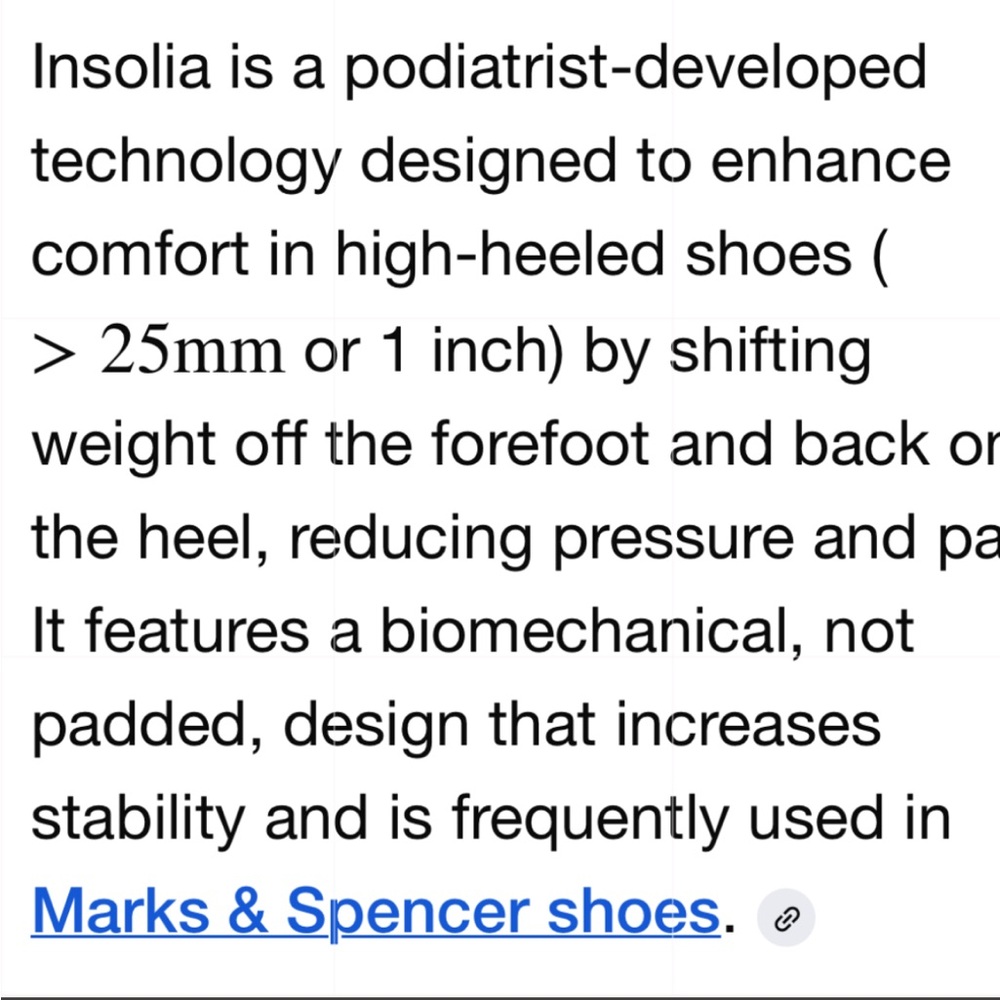Click the word "podiatrist-developed"
Viewport: 1000px width, 1000px height.
pos(636,70)
